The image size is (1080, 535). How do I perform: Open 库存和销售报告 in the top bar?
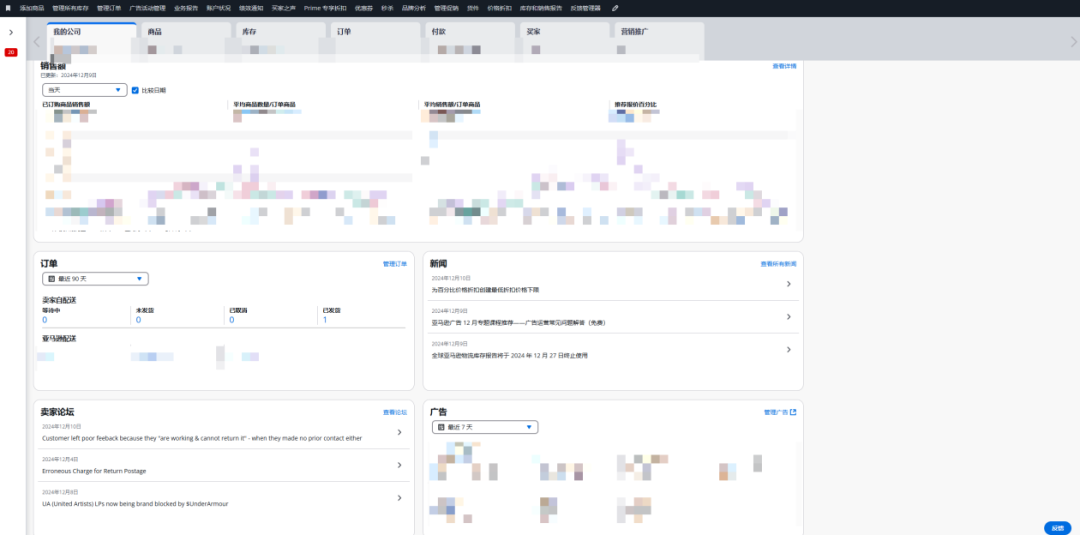[x=541, y=8]
